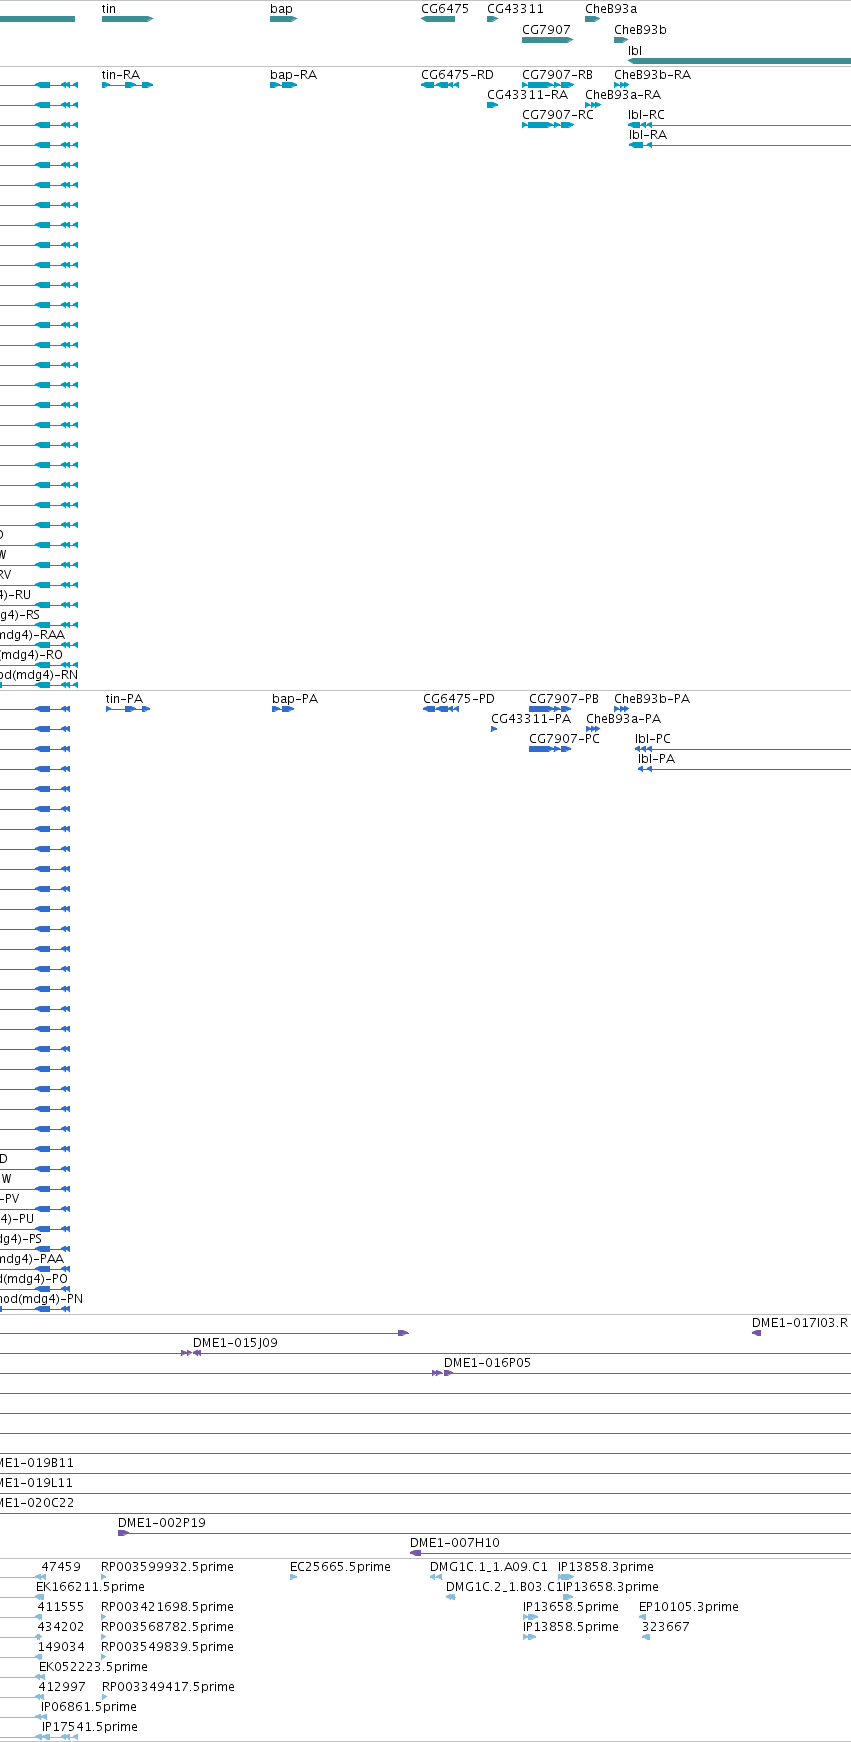Click the CG7907-RB transcript label
851x1742 pixels.
[x=557, y=75]
